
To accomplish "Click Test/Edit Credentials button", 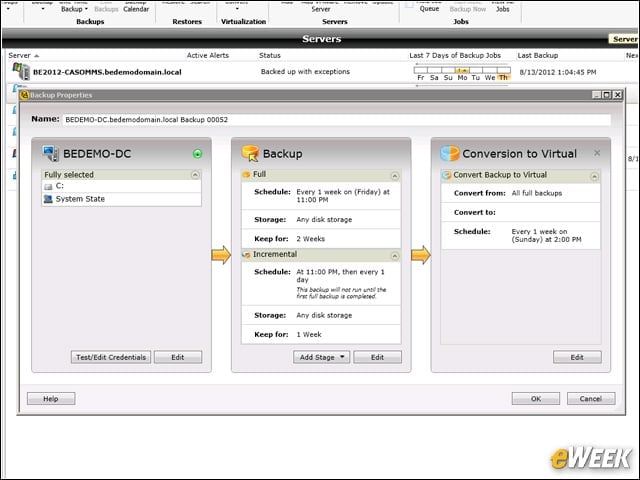I will coord(111,357).
